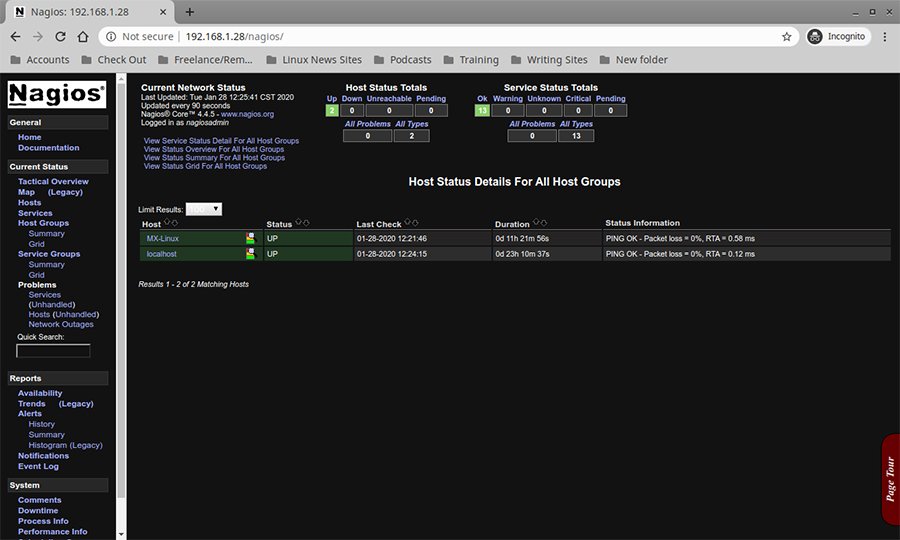The width and height of the screenshot is (900, 540).
Task: Click the Critical header in Service Totals
Action: [x=578, y=99]
